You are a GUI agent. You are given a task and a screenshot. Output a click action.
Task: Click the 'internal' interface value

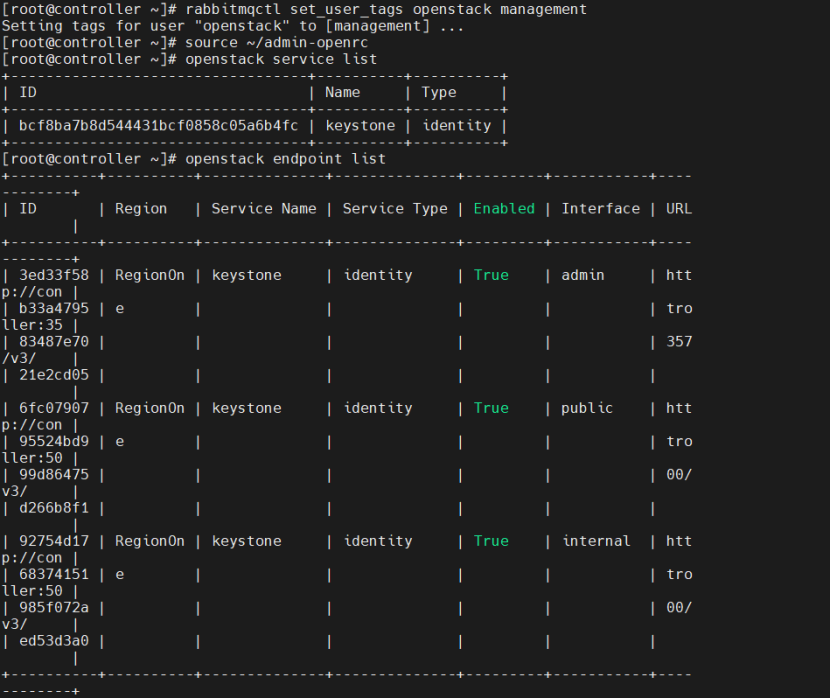pos(596,541)
